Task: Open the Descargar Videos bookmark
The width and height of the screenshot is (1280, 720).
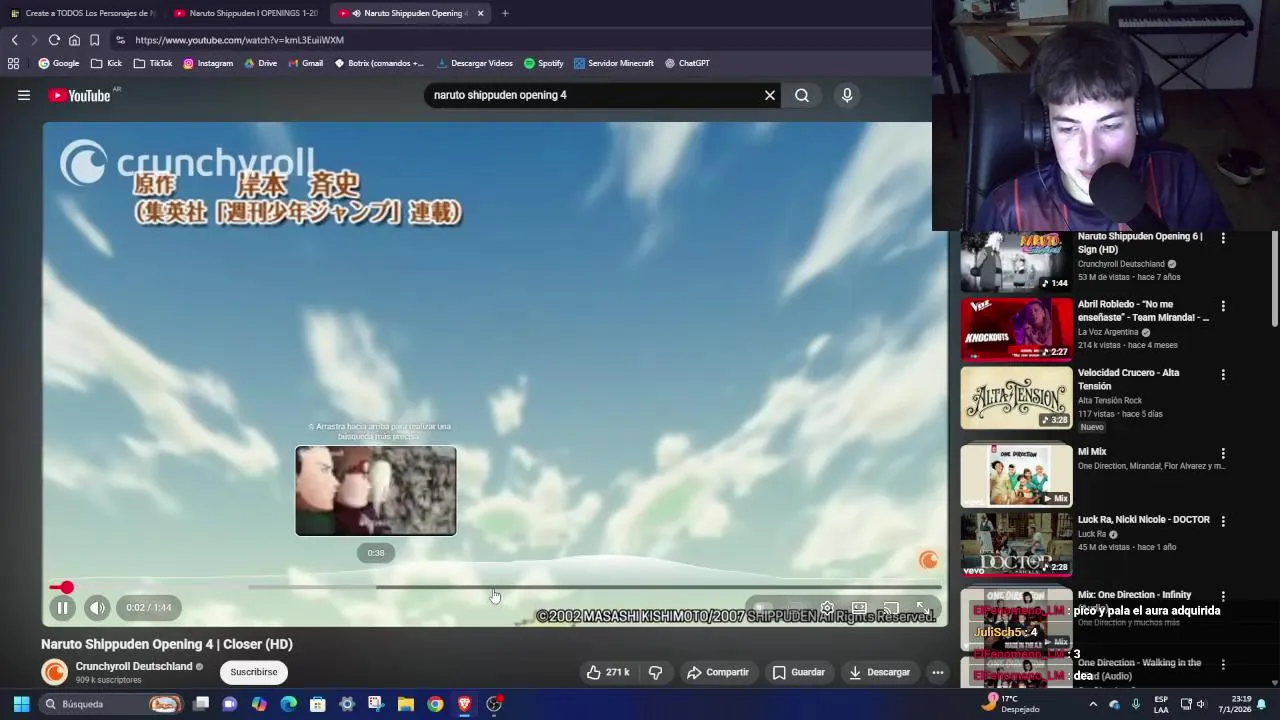Action: [475, 63]
